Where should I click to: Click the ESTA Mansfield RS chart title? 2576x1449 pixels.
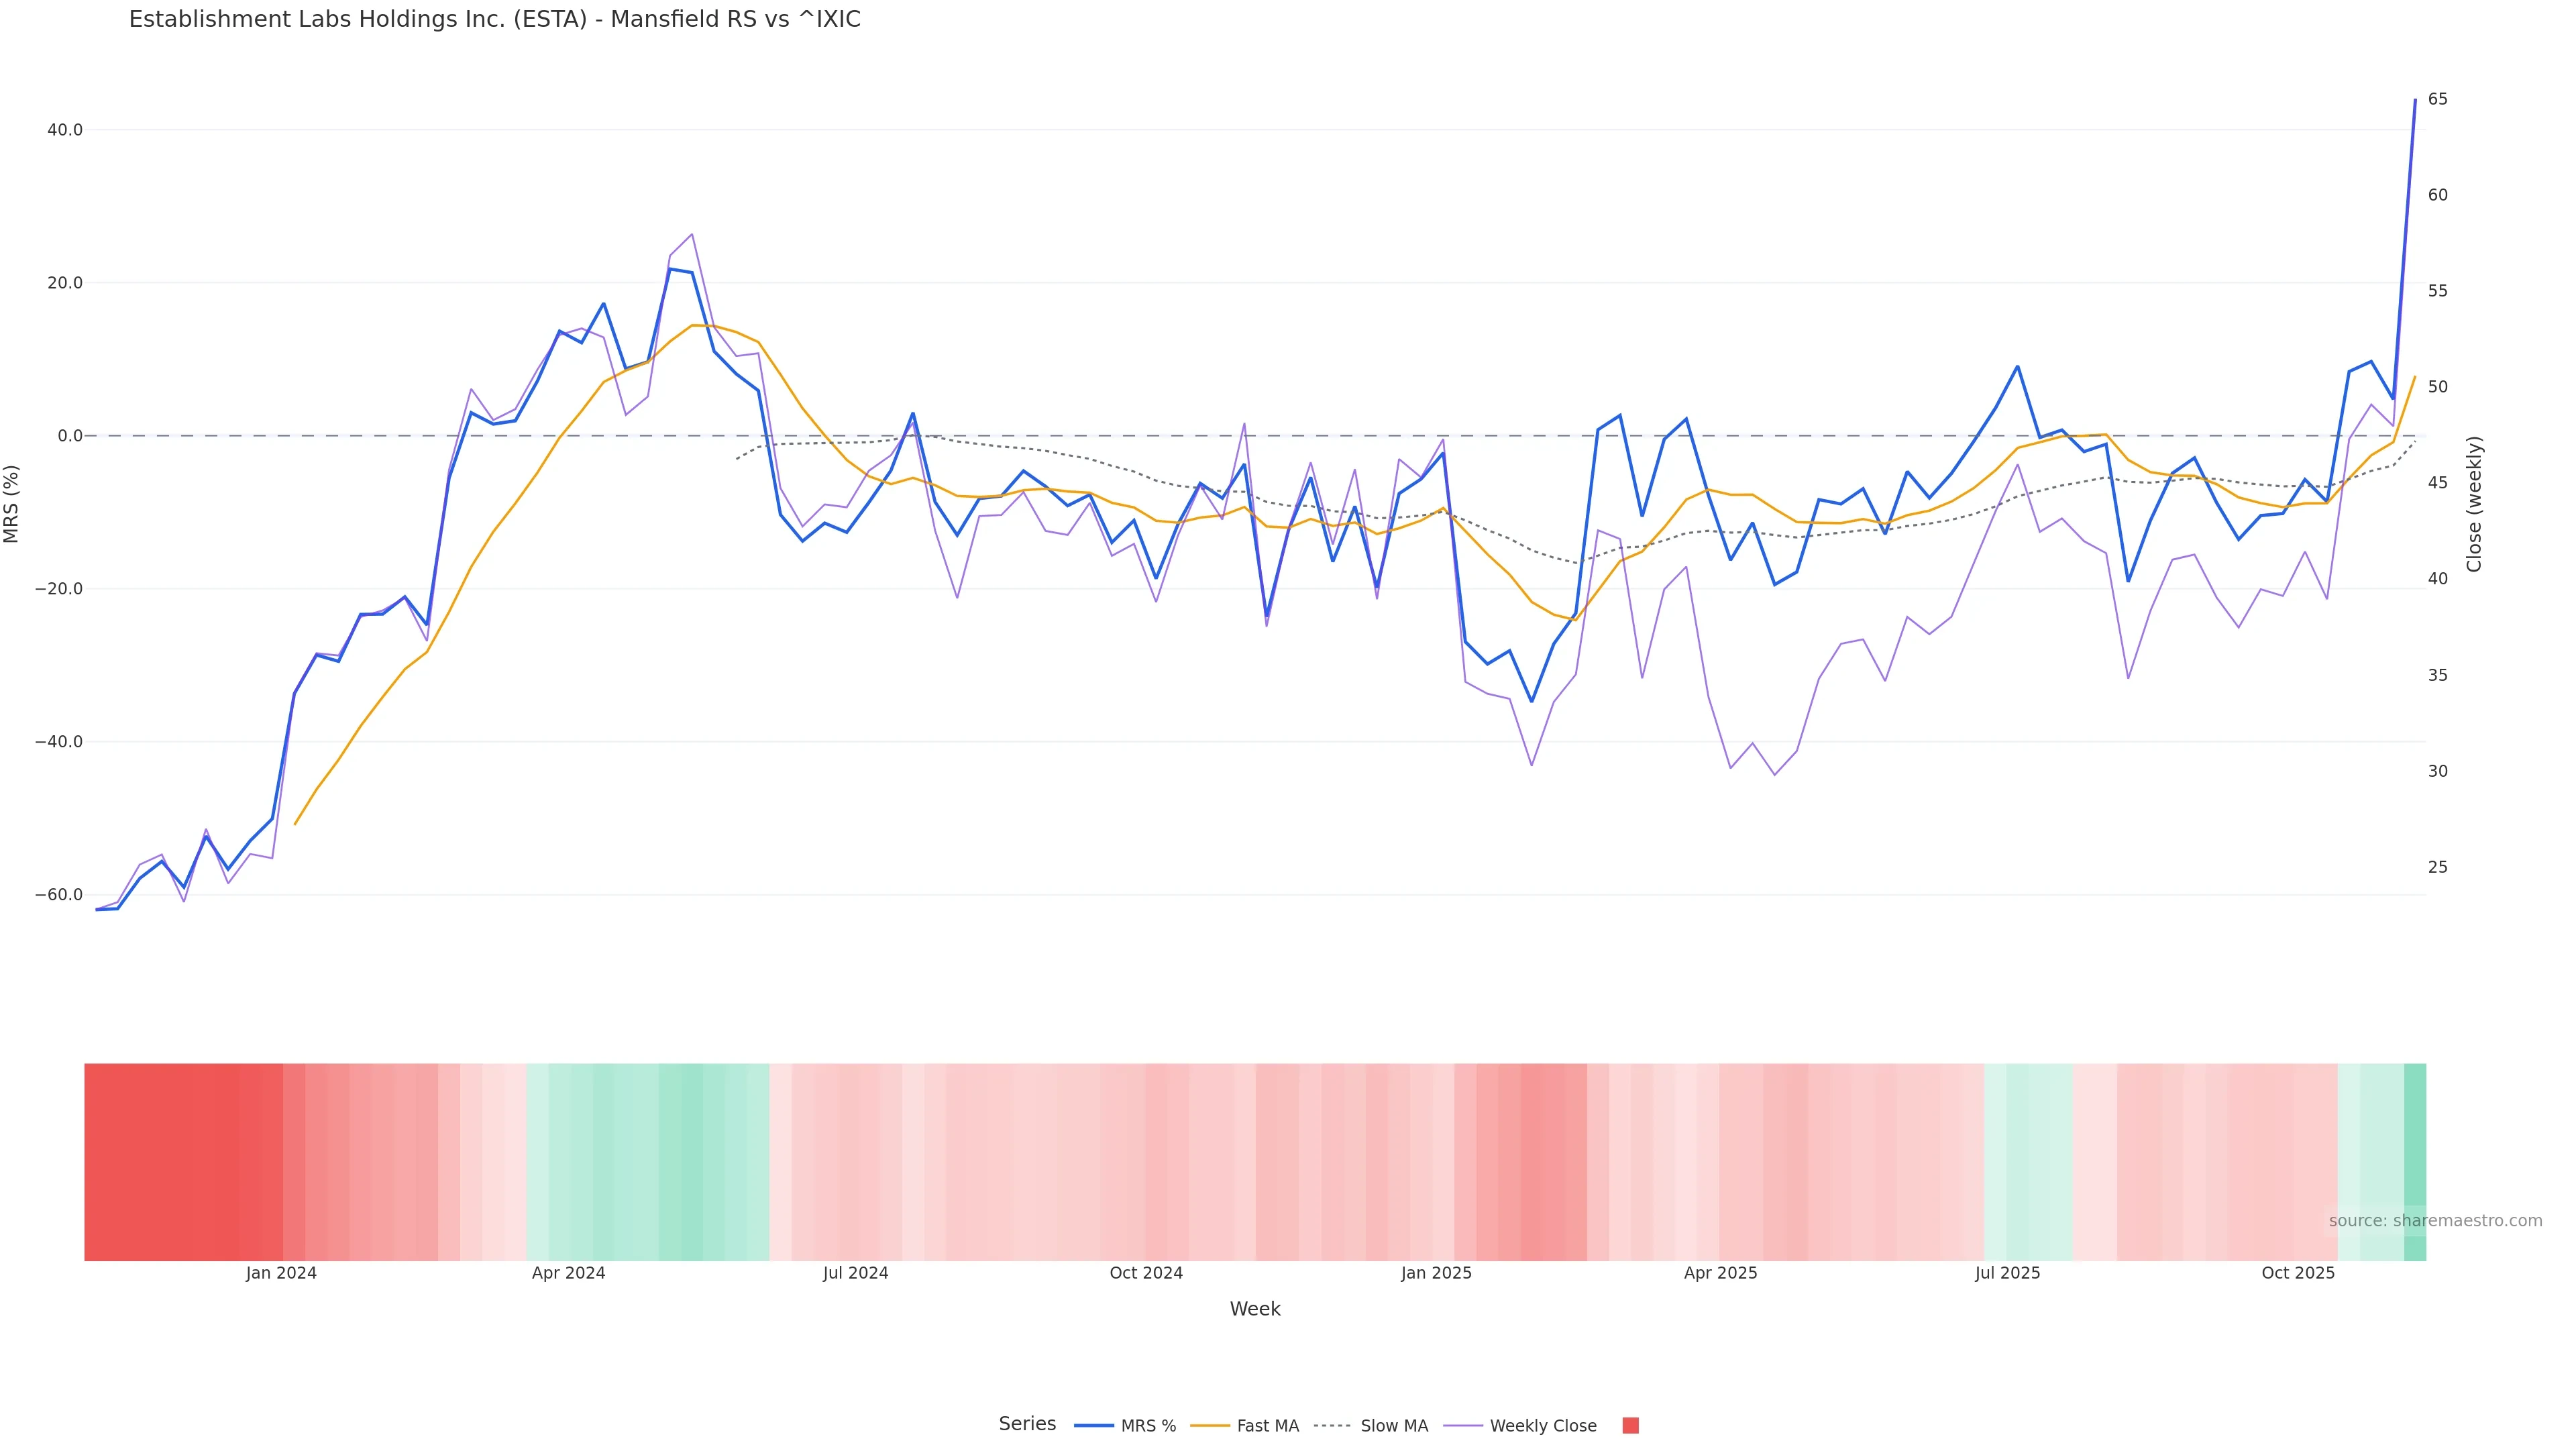494,20
